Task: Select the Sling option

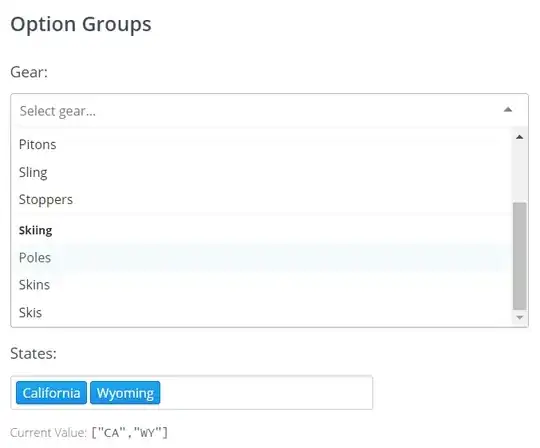Action: pyautogui.click(x=262, y=172)
